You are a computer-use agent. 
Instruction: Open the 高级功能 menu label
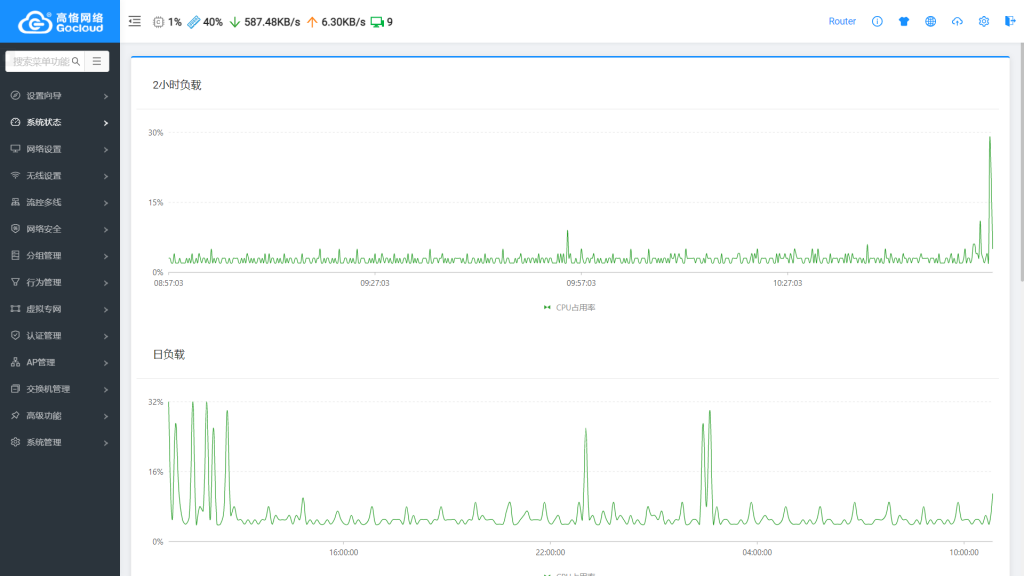point(44,416)
